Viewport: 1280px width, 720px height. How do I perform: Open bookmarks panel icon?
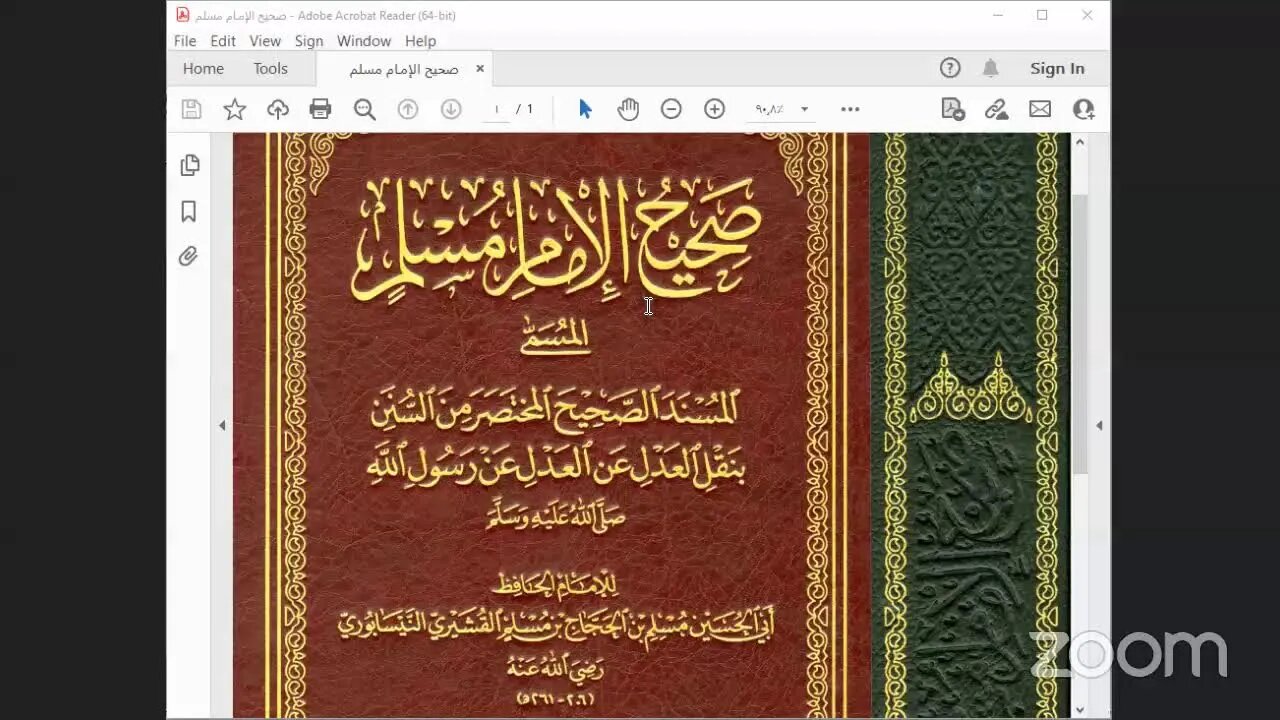[x=188, y=211]
